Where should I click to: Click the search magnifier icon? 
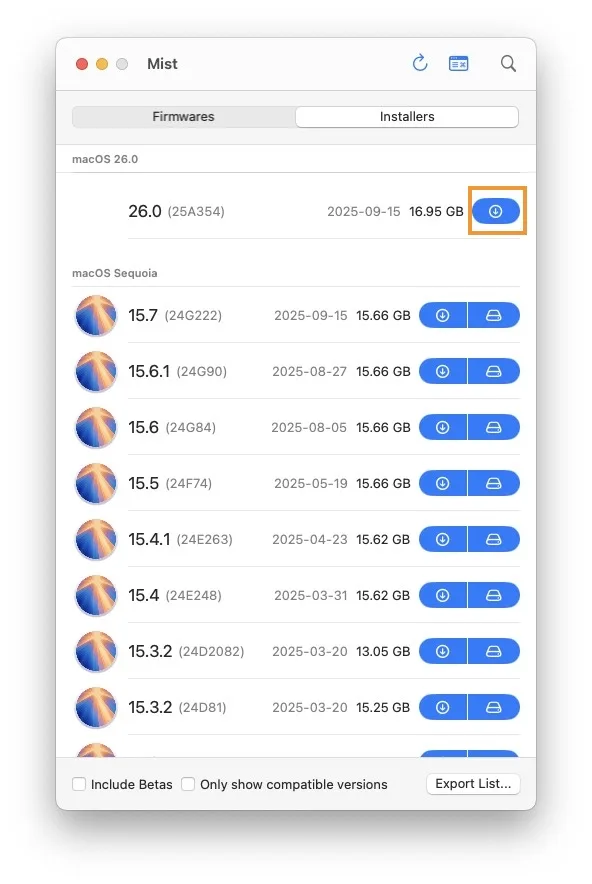click(508, 63)
